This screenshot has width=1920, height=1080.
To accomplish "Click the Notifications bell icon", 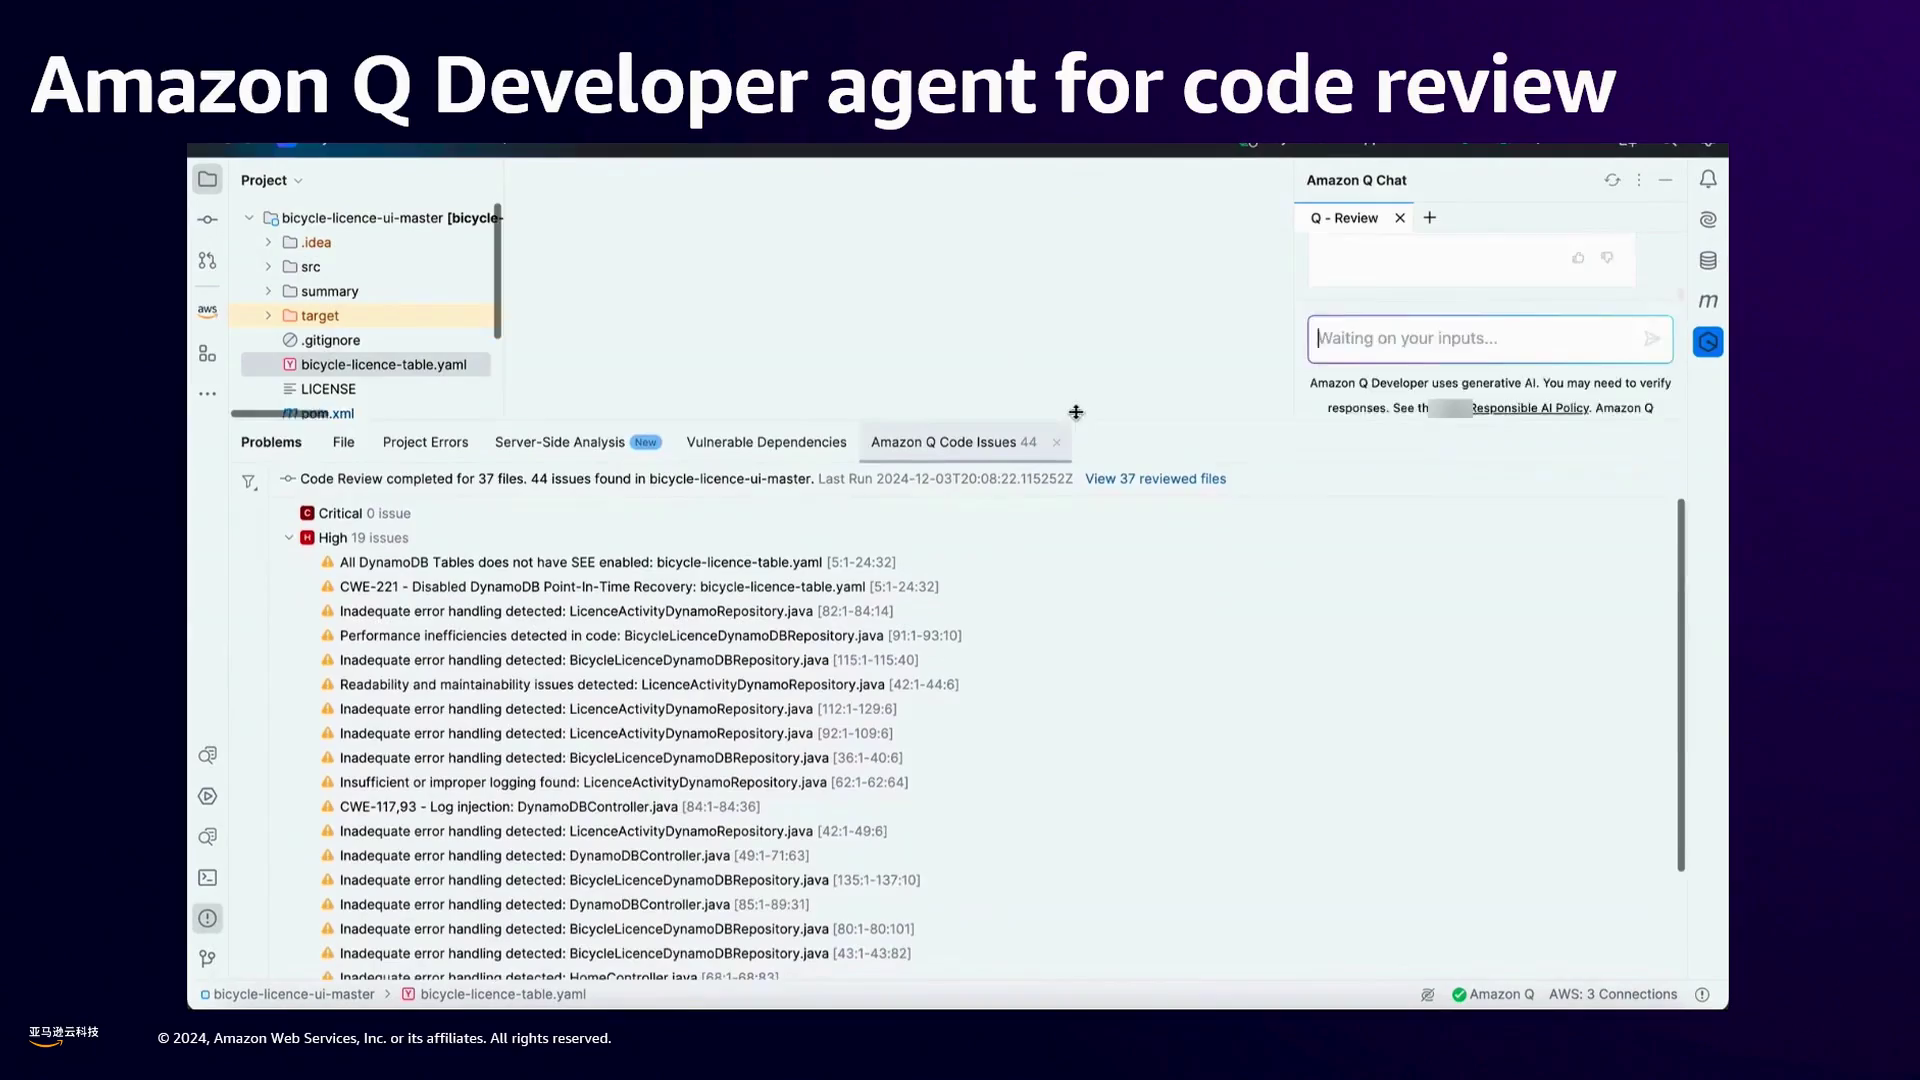I will 1707,179.
